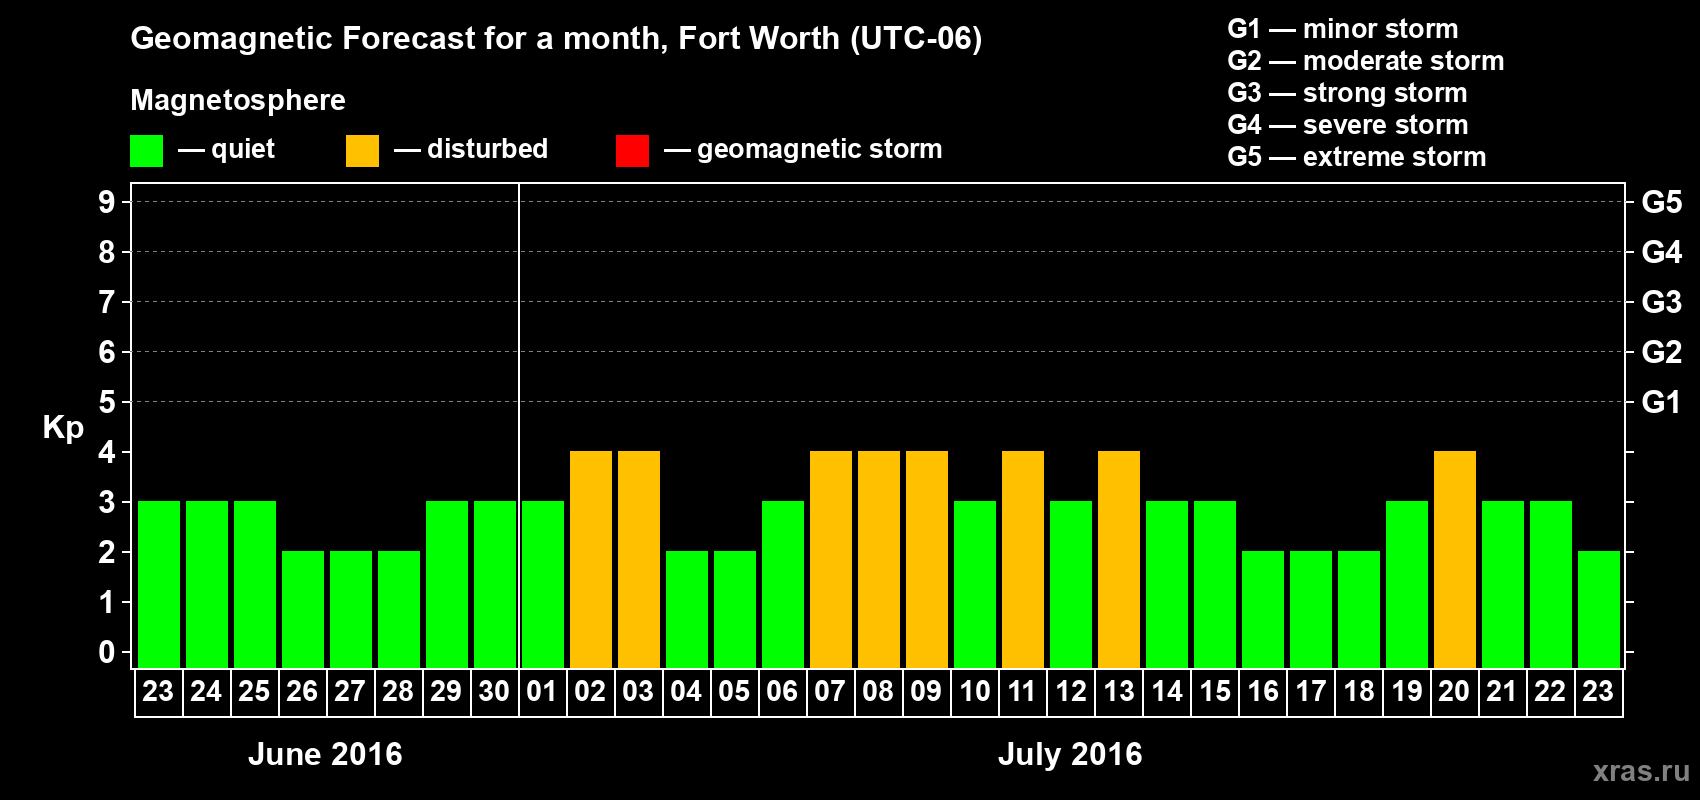
Task: Click the 'G3' label on the right axis
Action: point(1662,302)
